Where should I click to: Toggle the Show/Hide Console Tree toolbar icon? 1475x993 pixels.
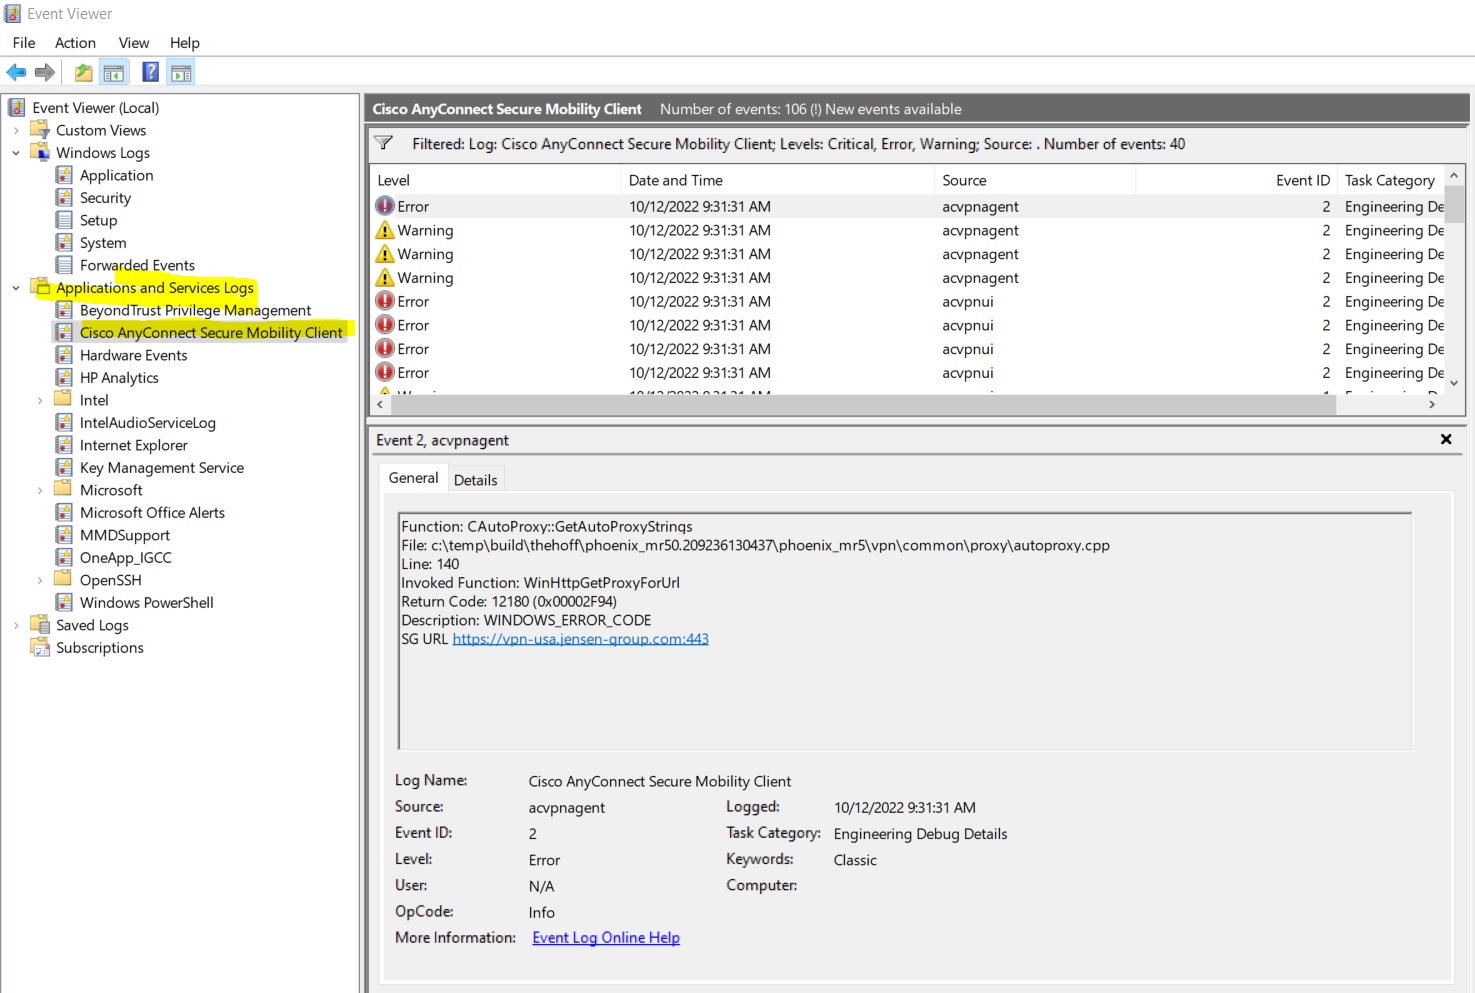[114, 72]
